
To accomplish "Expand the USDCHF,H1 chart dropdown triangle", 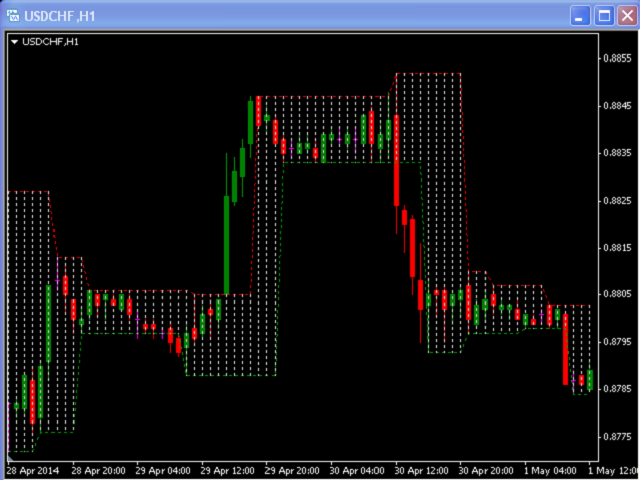I will pos(14,42).
